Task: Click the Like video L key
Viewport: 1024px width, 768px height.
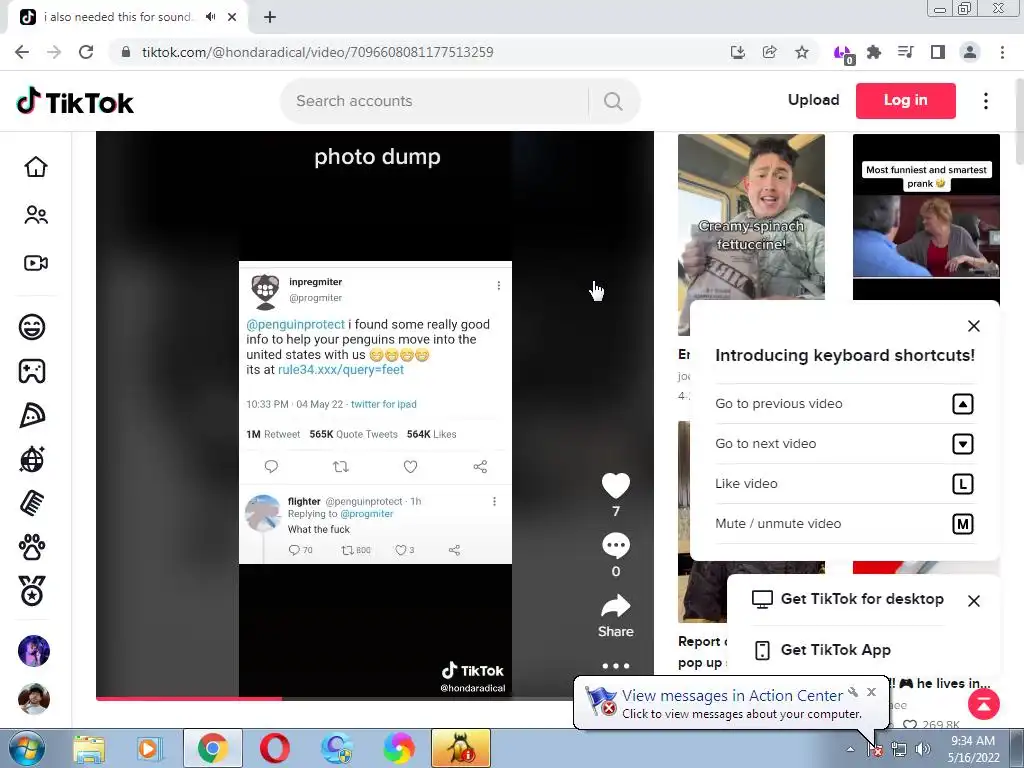Action: [x=963, y=484]
